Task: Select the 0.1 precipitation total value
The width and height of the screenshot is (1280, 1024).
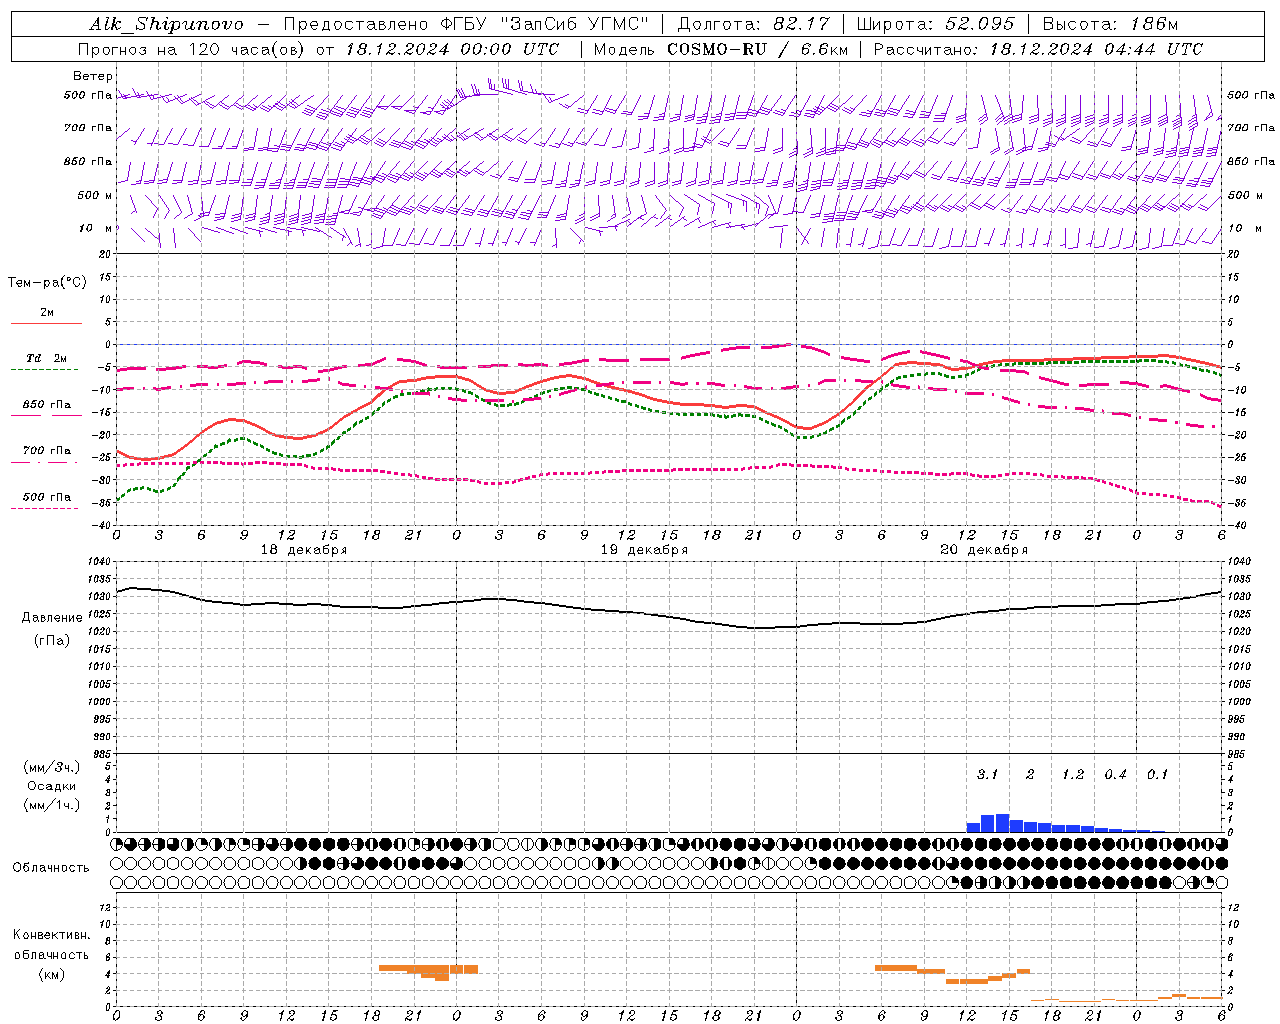Action: point(1158,774)
